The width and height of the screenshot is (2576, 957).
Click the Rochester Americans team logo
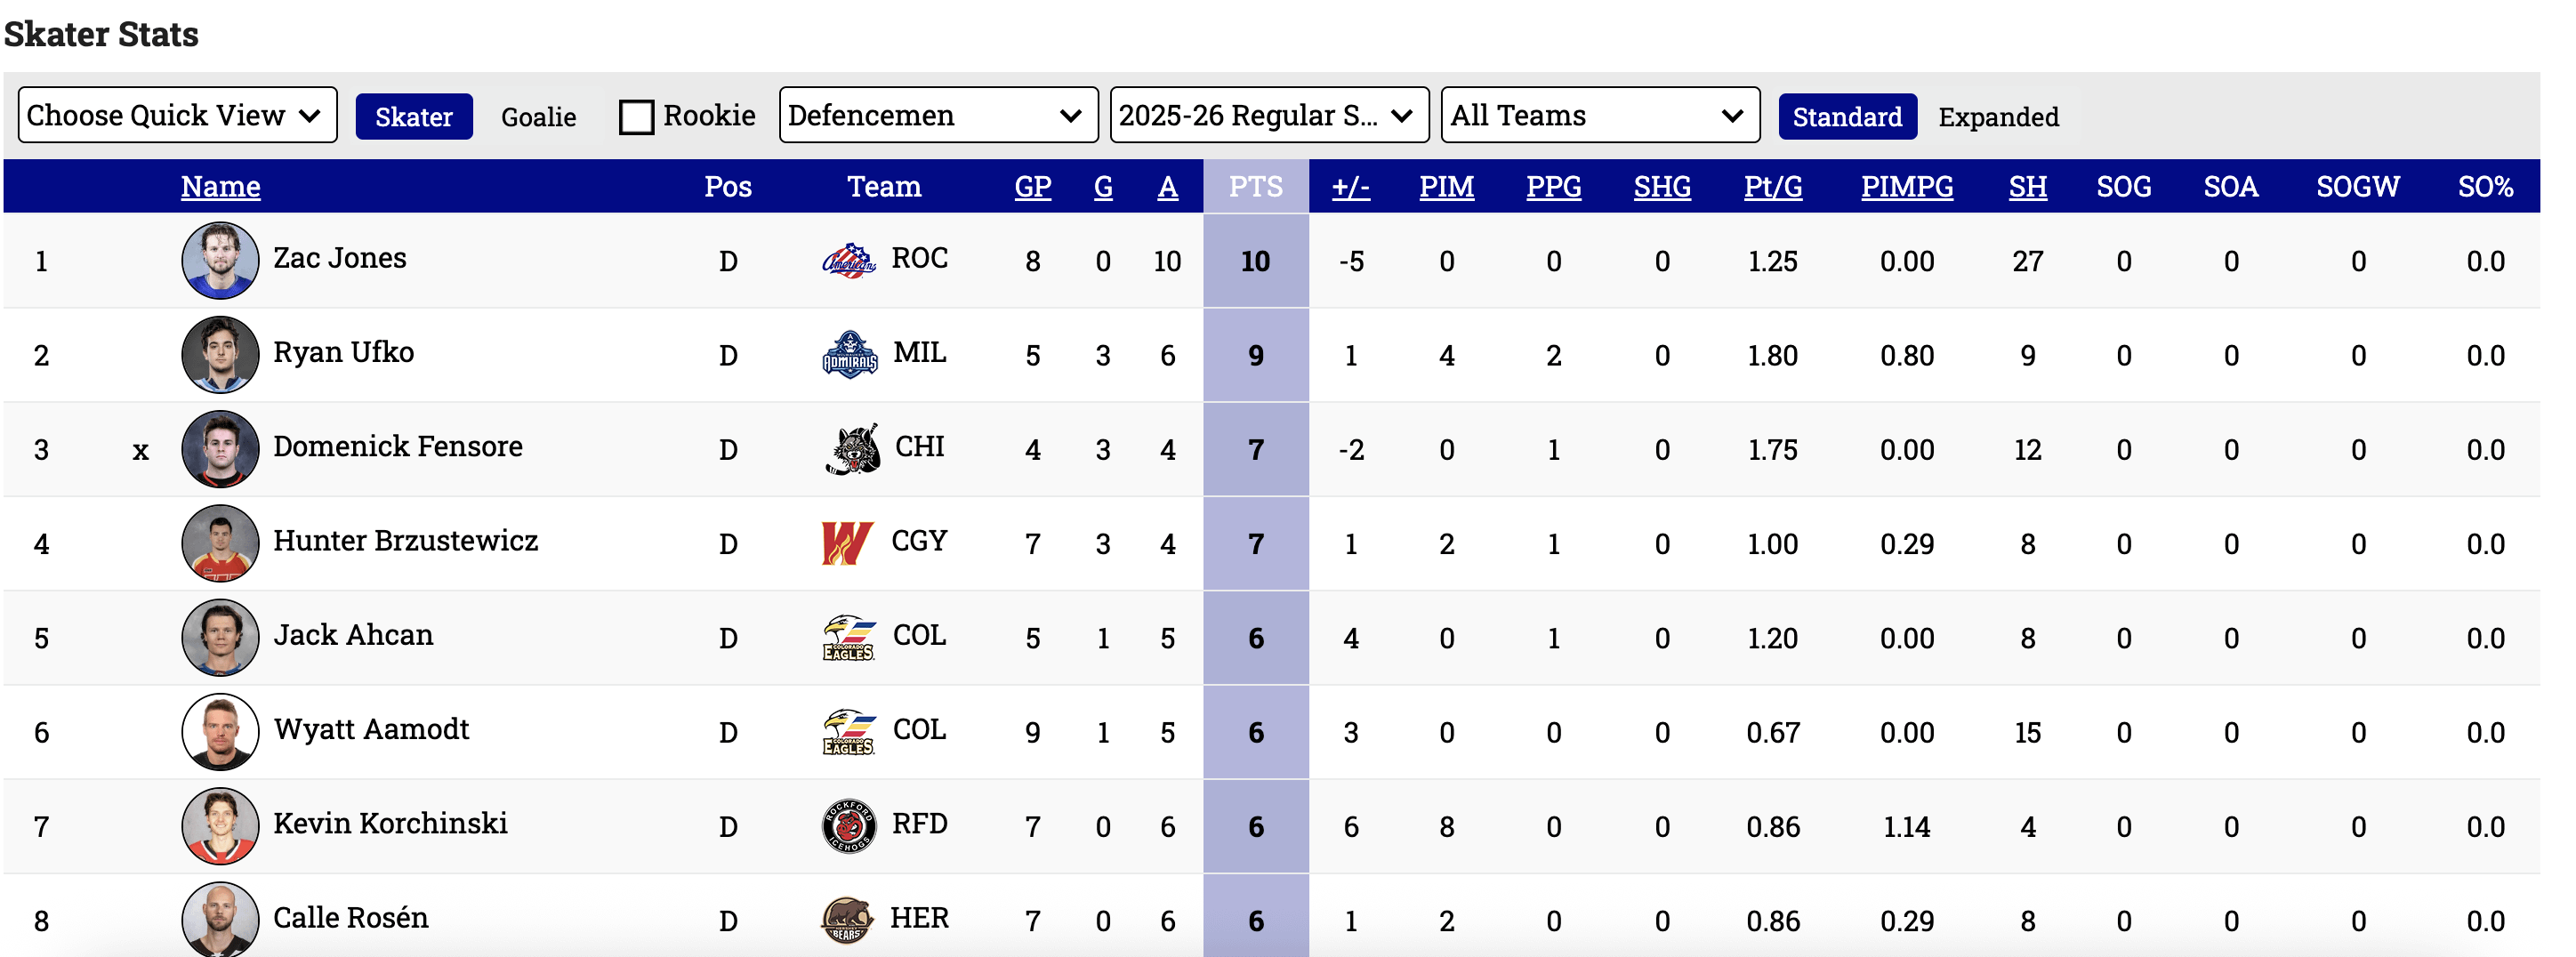(848, 261)
